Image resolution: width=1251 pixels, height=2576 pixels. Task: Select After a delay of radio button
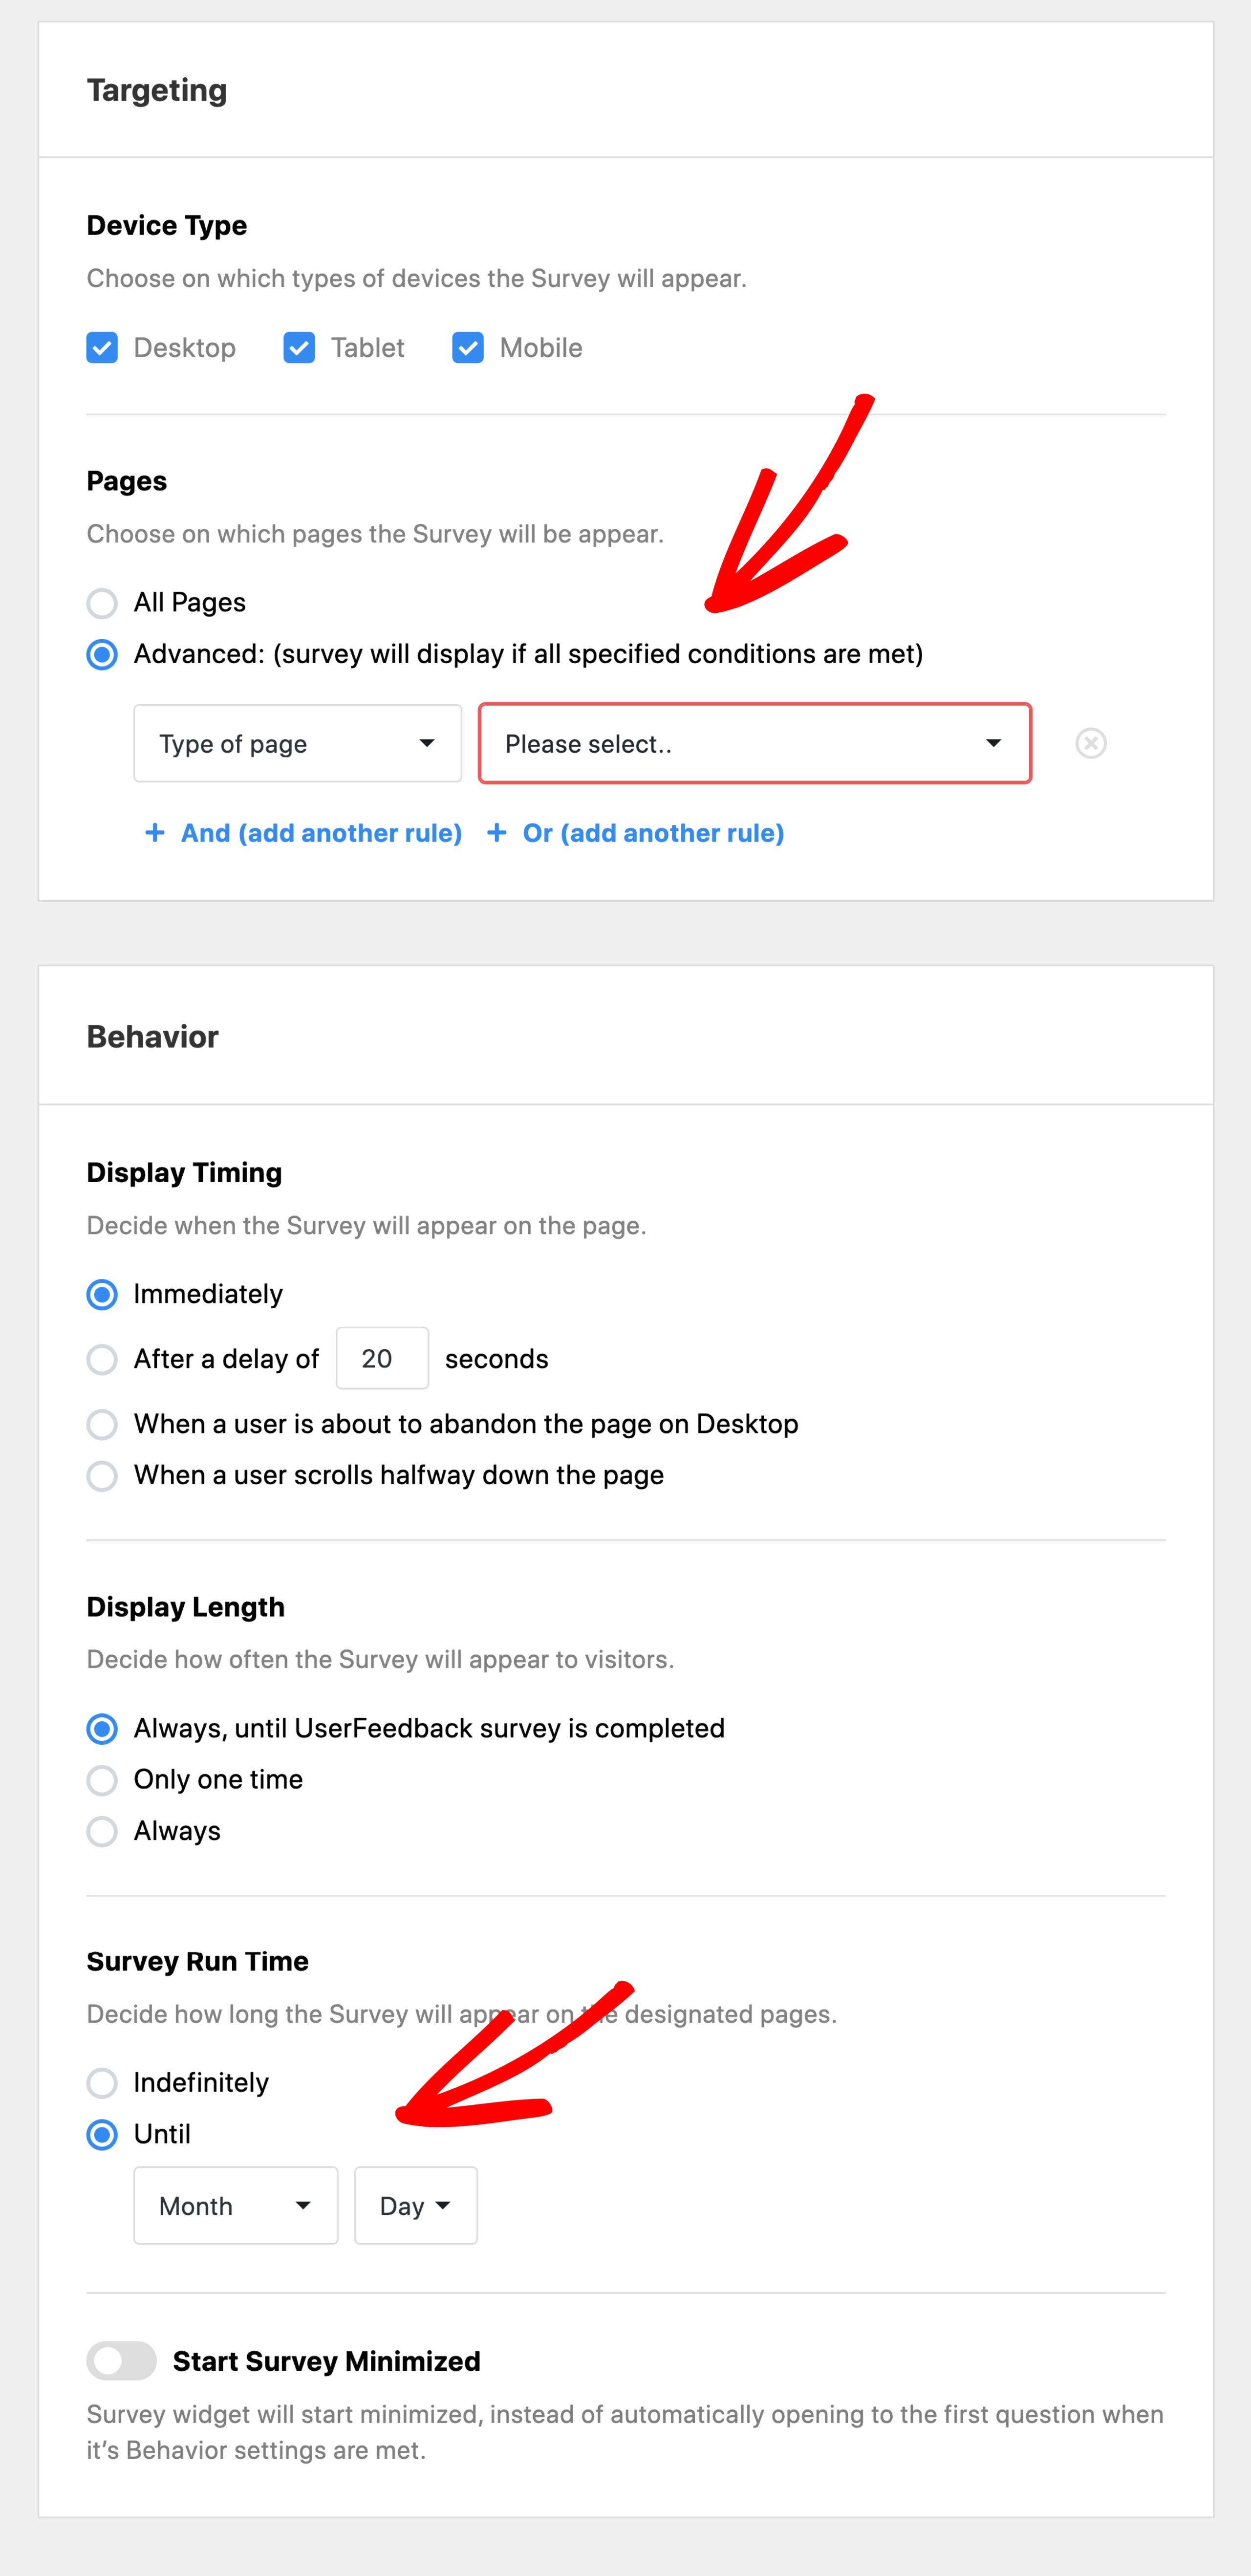102,1359
